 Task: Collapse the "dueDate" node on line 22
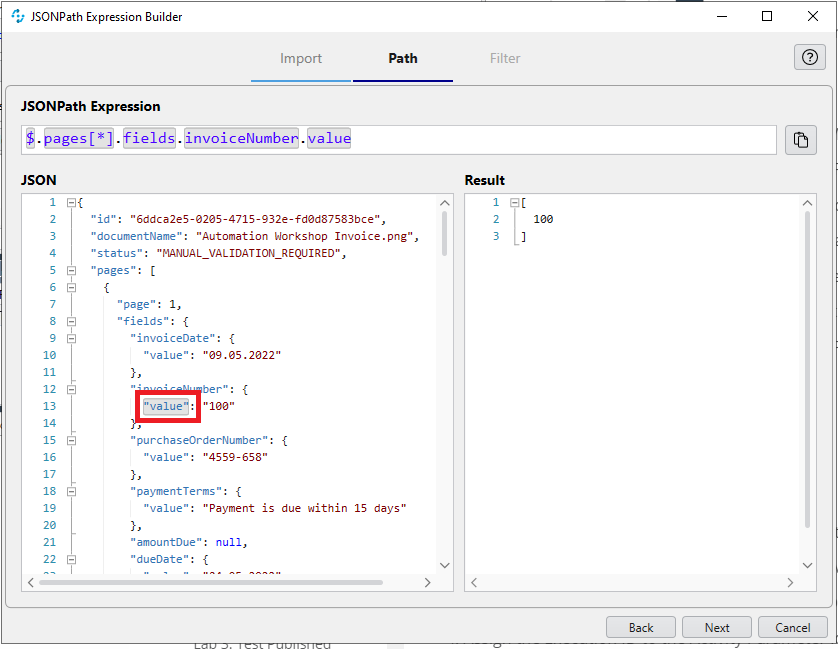[71, 560]
